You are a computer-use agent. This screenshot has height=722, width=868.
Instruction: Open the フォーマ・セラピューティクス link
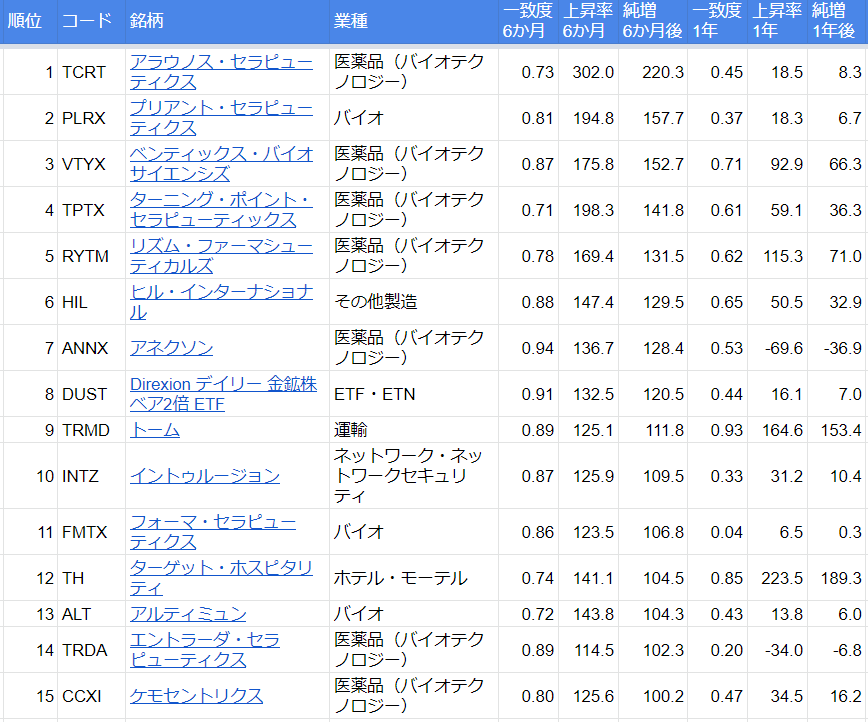[x=213, y=532]
